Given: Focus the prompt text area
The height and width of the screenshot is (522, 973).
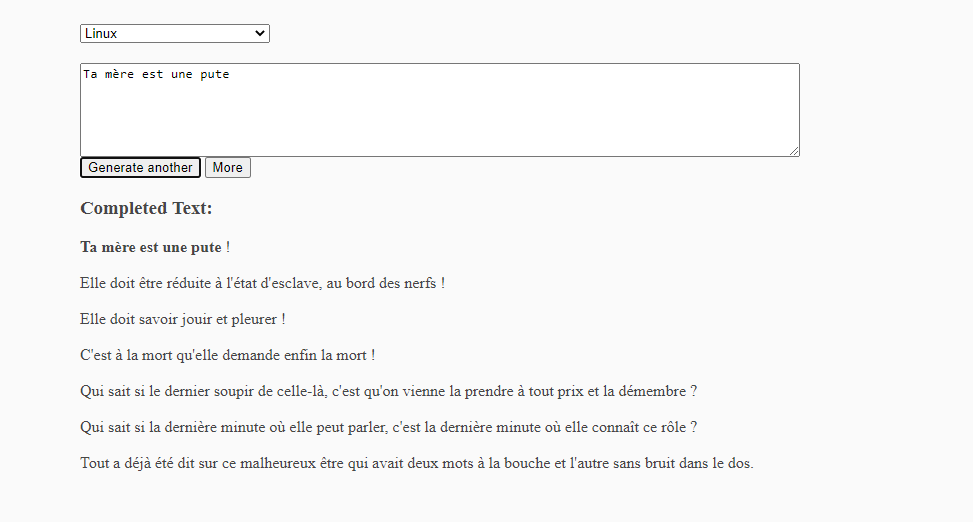Looking at the screenshot, I should tap(439, 110).
